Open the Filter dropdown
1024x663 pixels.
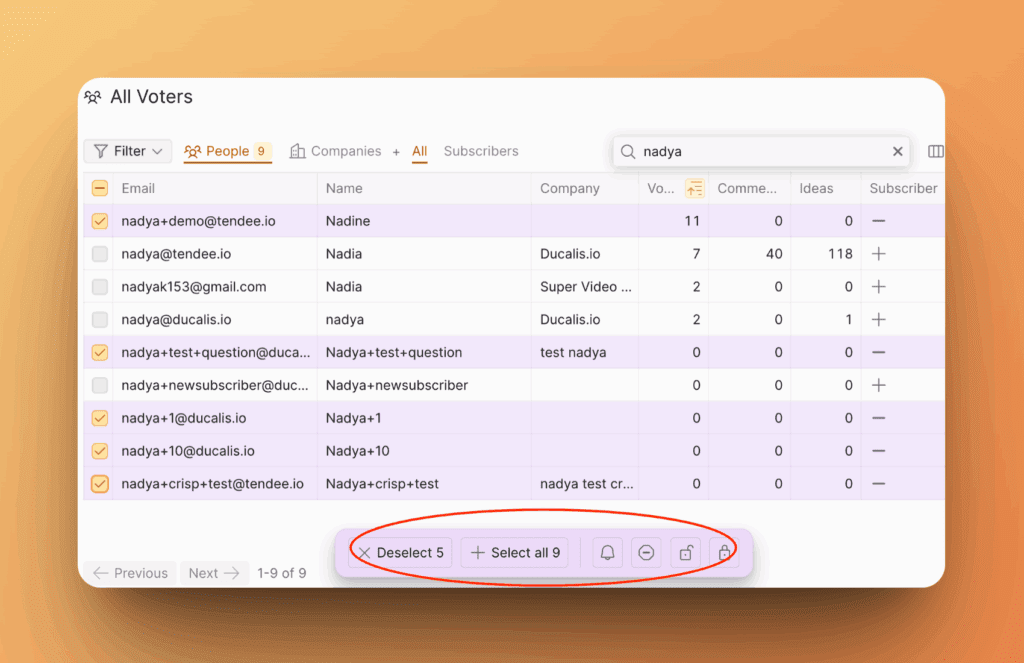point(128,152)
